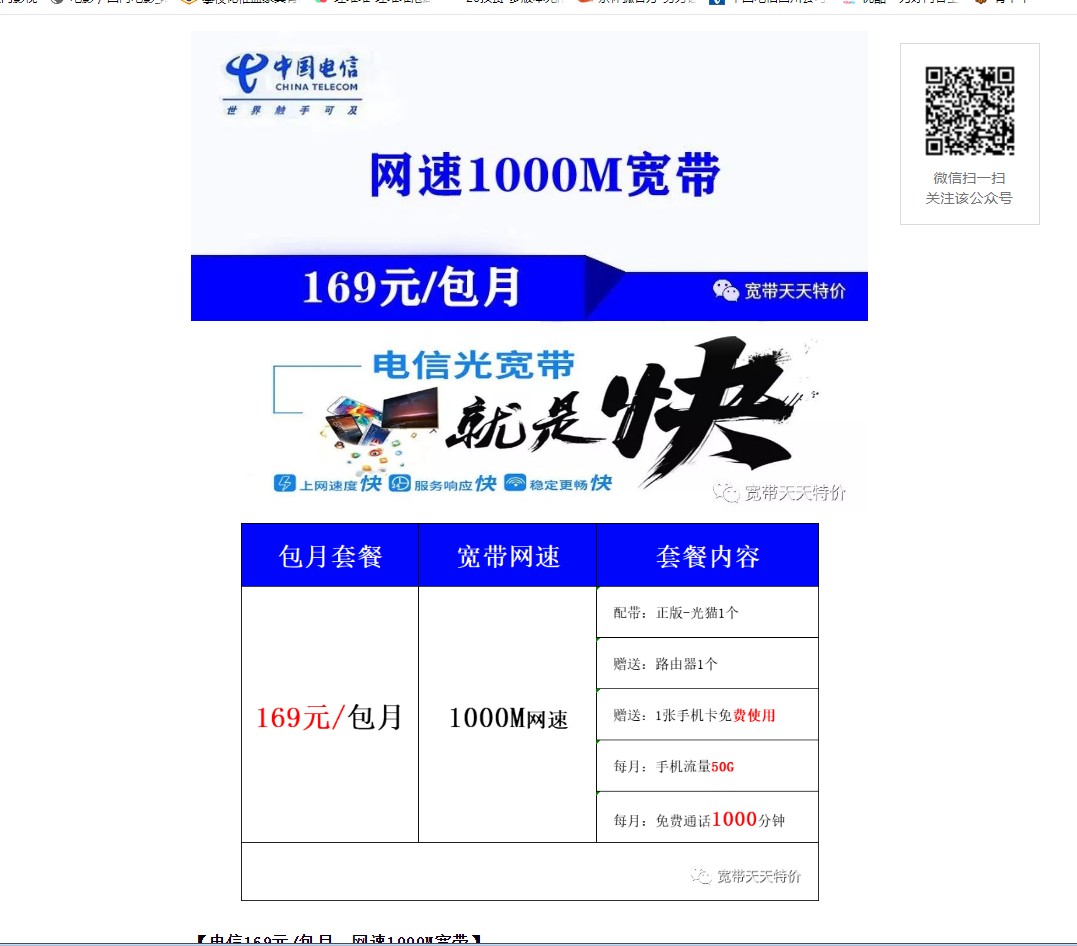Screen dimensions: 1077x946
Task: Click the 宽带网速 table header
Action: (508, 556)
